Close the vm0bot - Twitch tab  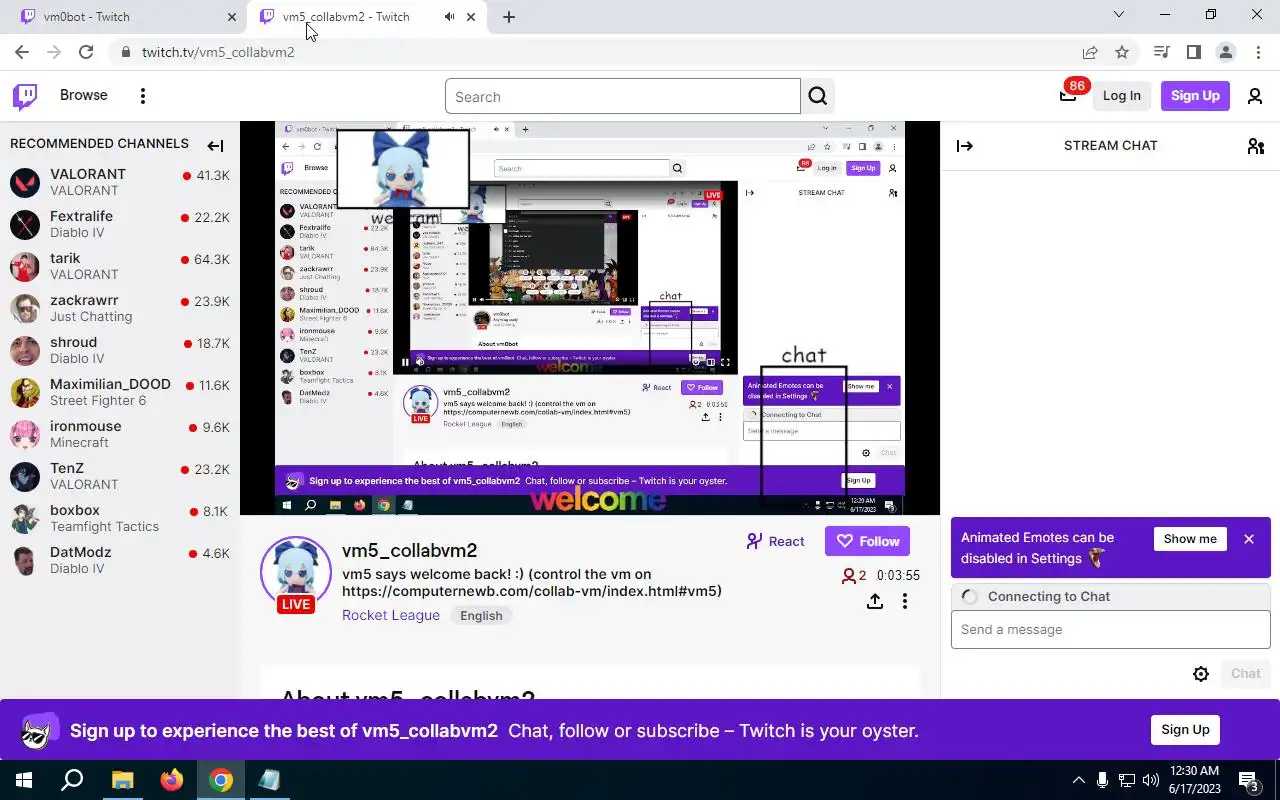pyautogui.click(x=232, y=17)
